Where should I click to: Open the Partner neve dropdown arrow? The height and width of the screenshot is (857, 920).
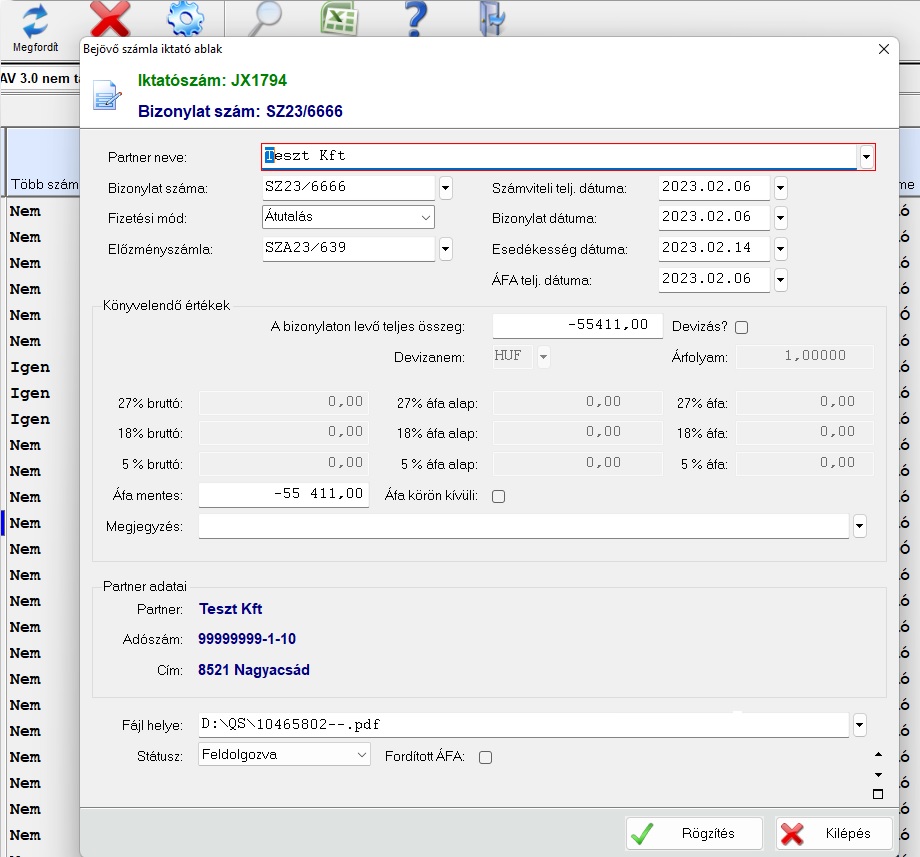pos(866,157)
